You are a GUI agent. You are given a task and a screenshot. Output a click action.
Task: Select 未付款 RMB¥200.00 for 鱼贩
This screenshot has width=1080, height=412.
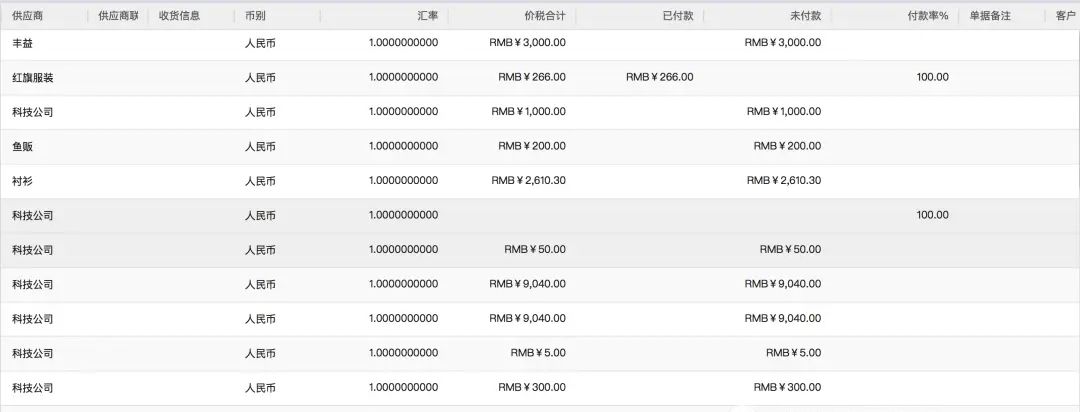coord(787,146)
